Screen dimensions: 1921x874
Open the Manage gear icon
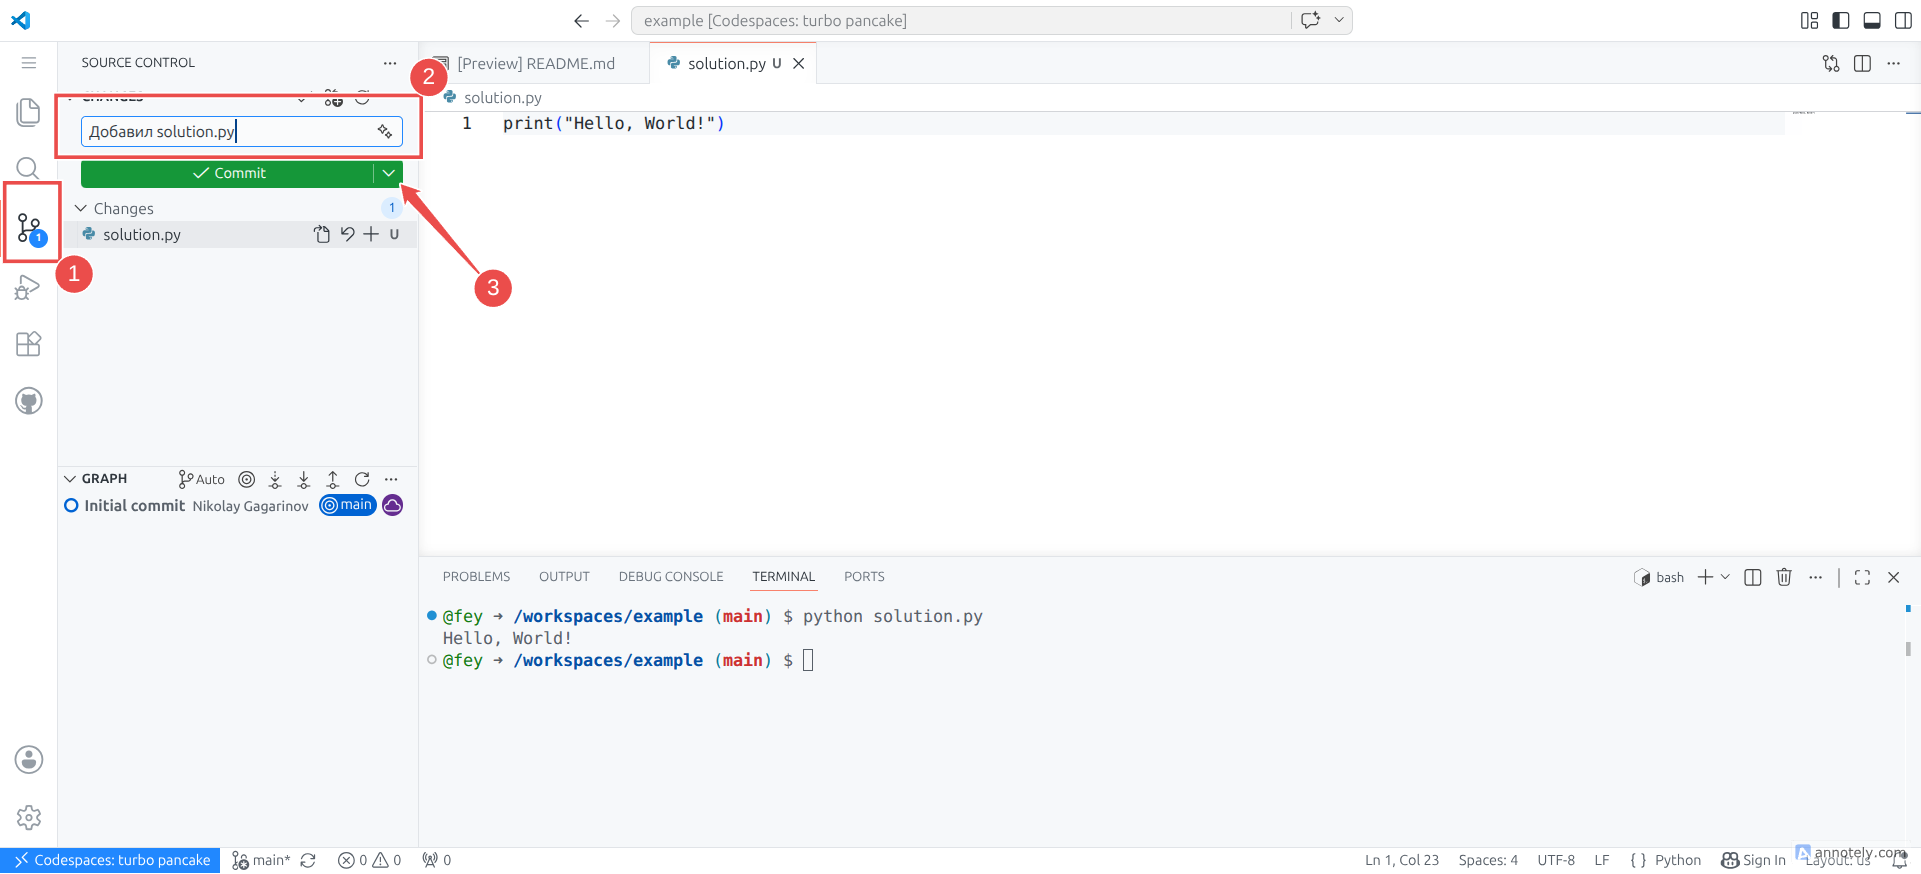pos(28,818)
